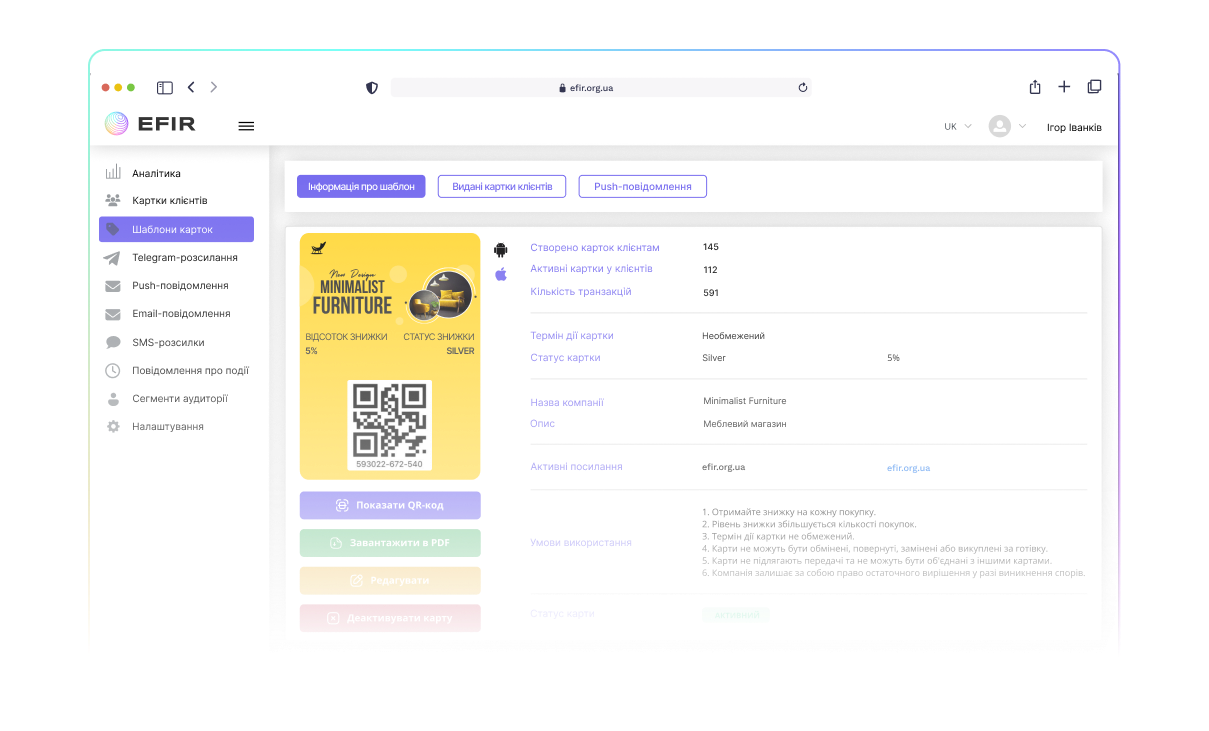Follow the blue efir.org.ua link

pyautogui.click(x=908, y=468)
